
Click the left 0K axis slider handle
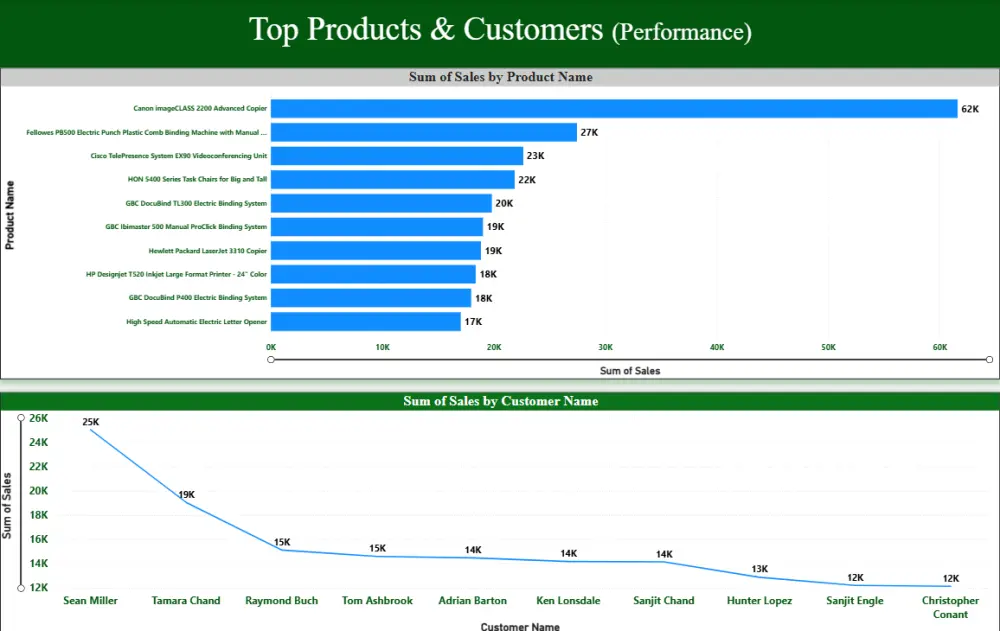271,358
